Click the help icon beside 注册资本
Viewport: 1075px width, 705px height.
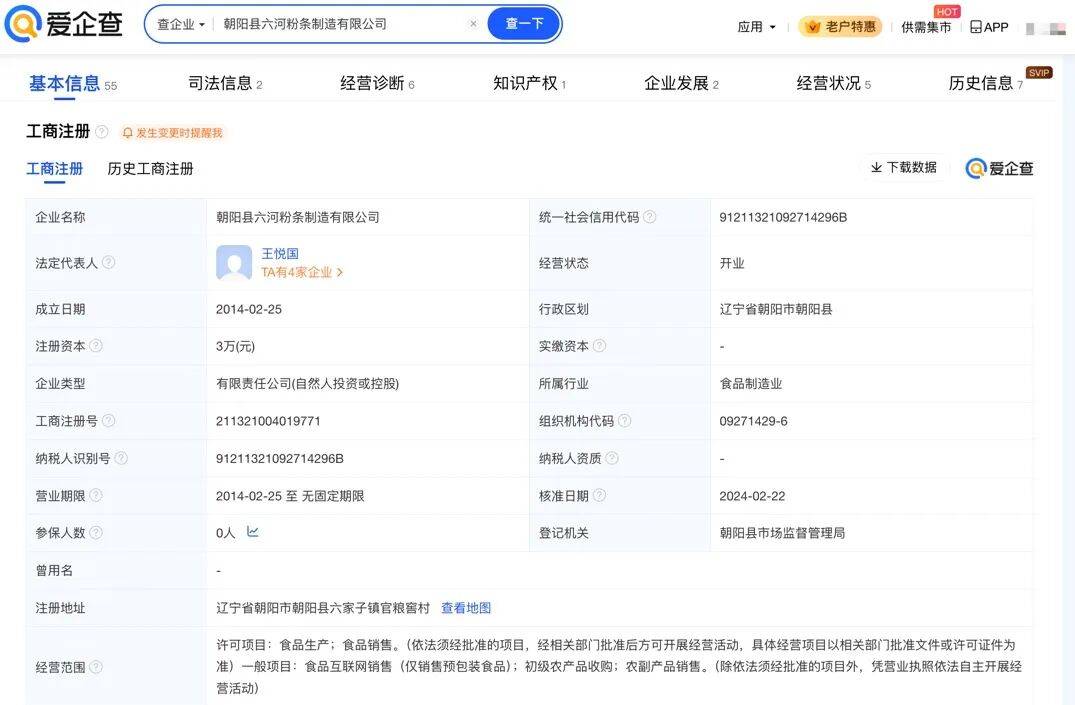point(96,346)
